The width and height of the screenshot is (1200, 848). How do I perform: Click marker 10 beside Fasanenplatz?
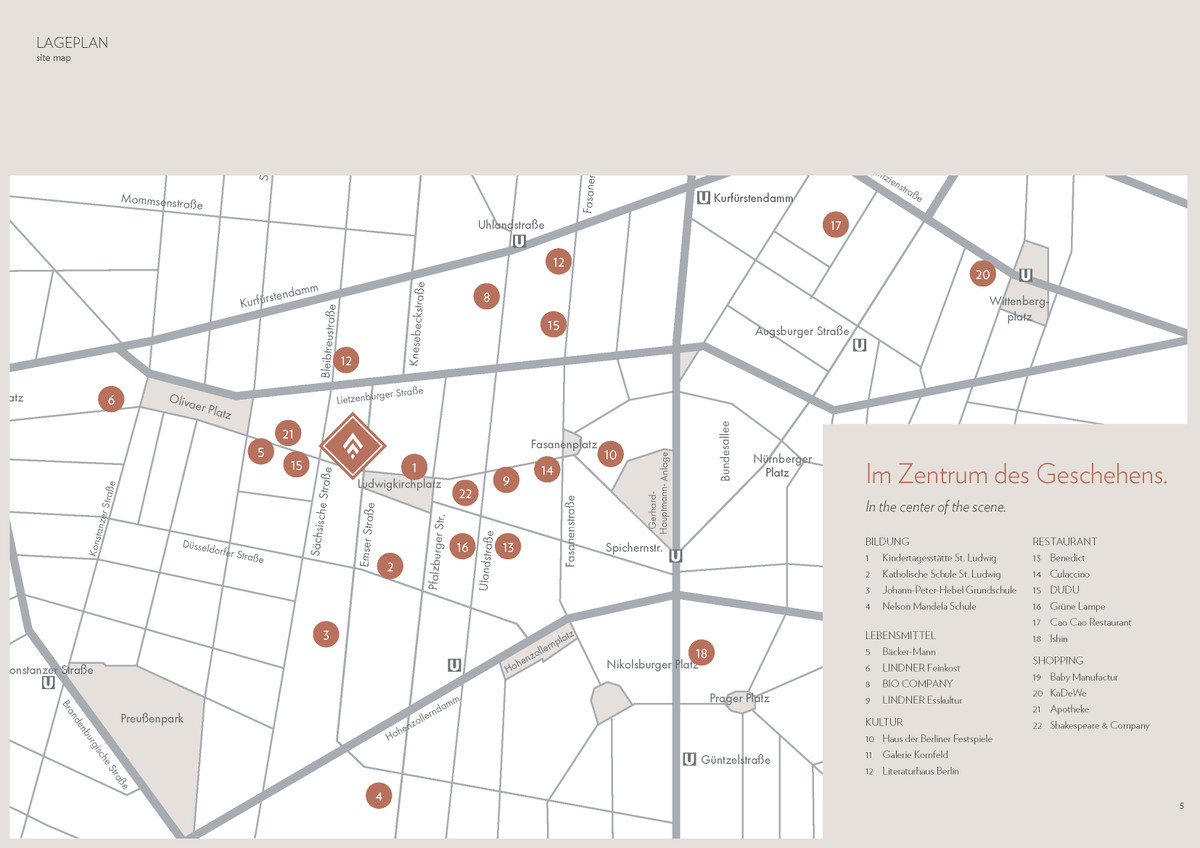pos(610,454)
